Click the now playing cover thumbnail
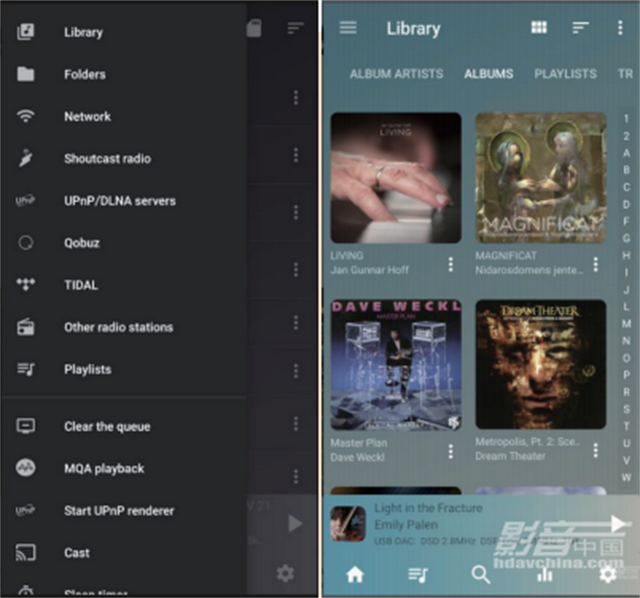 point(348,524)
